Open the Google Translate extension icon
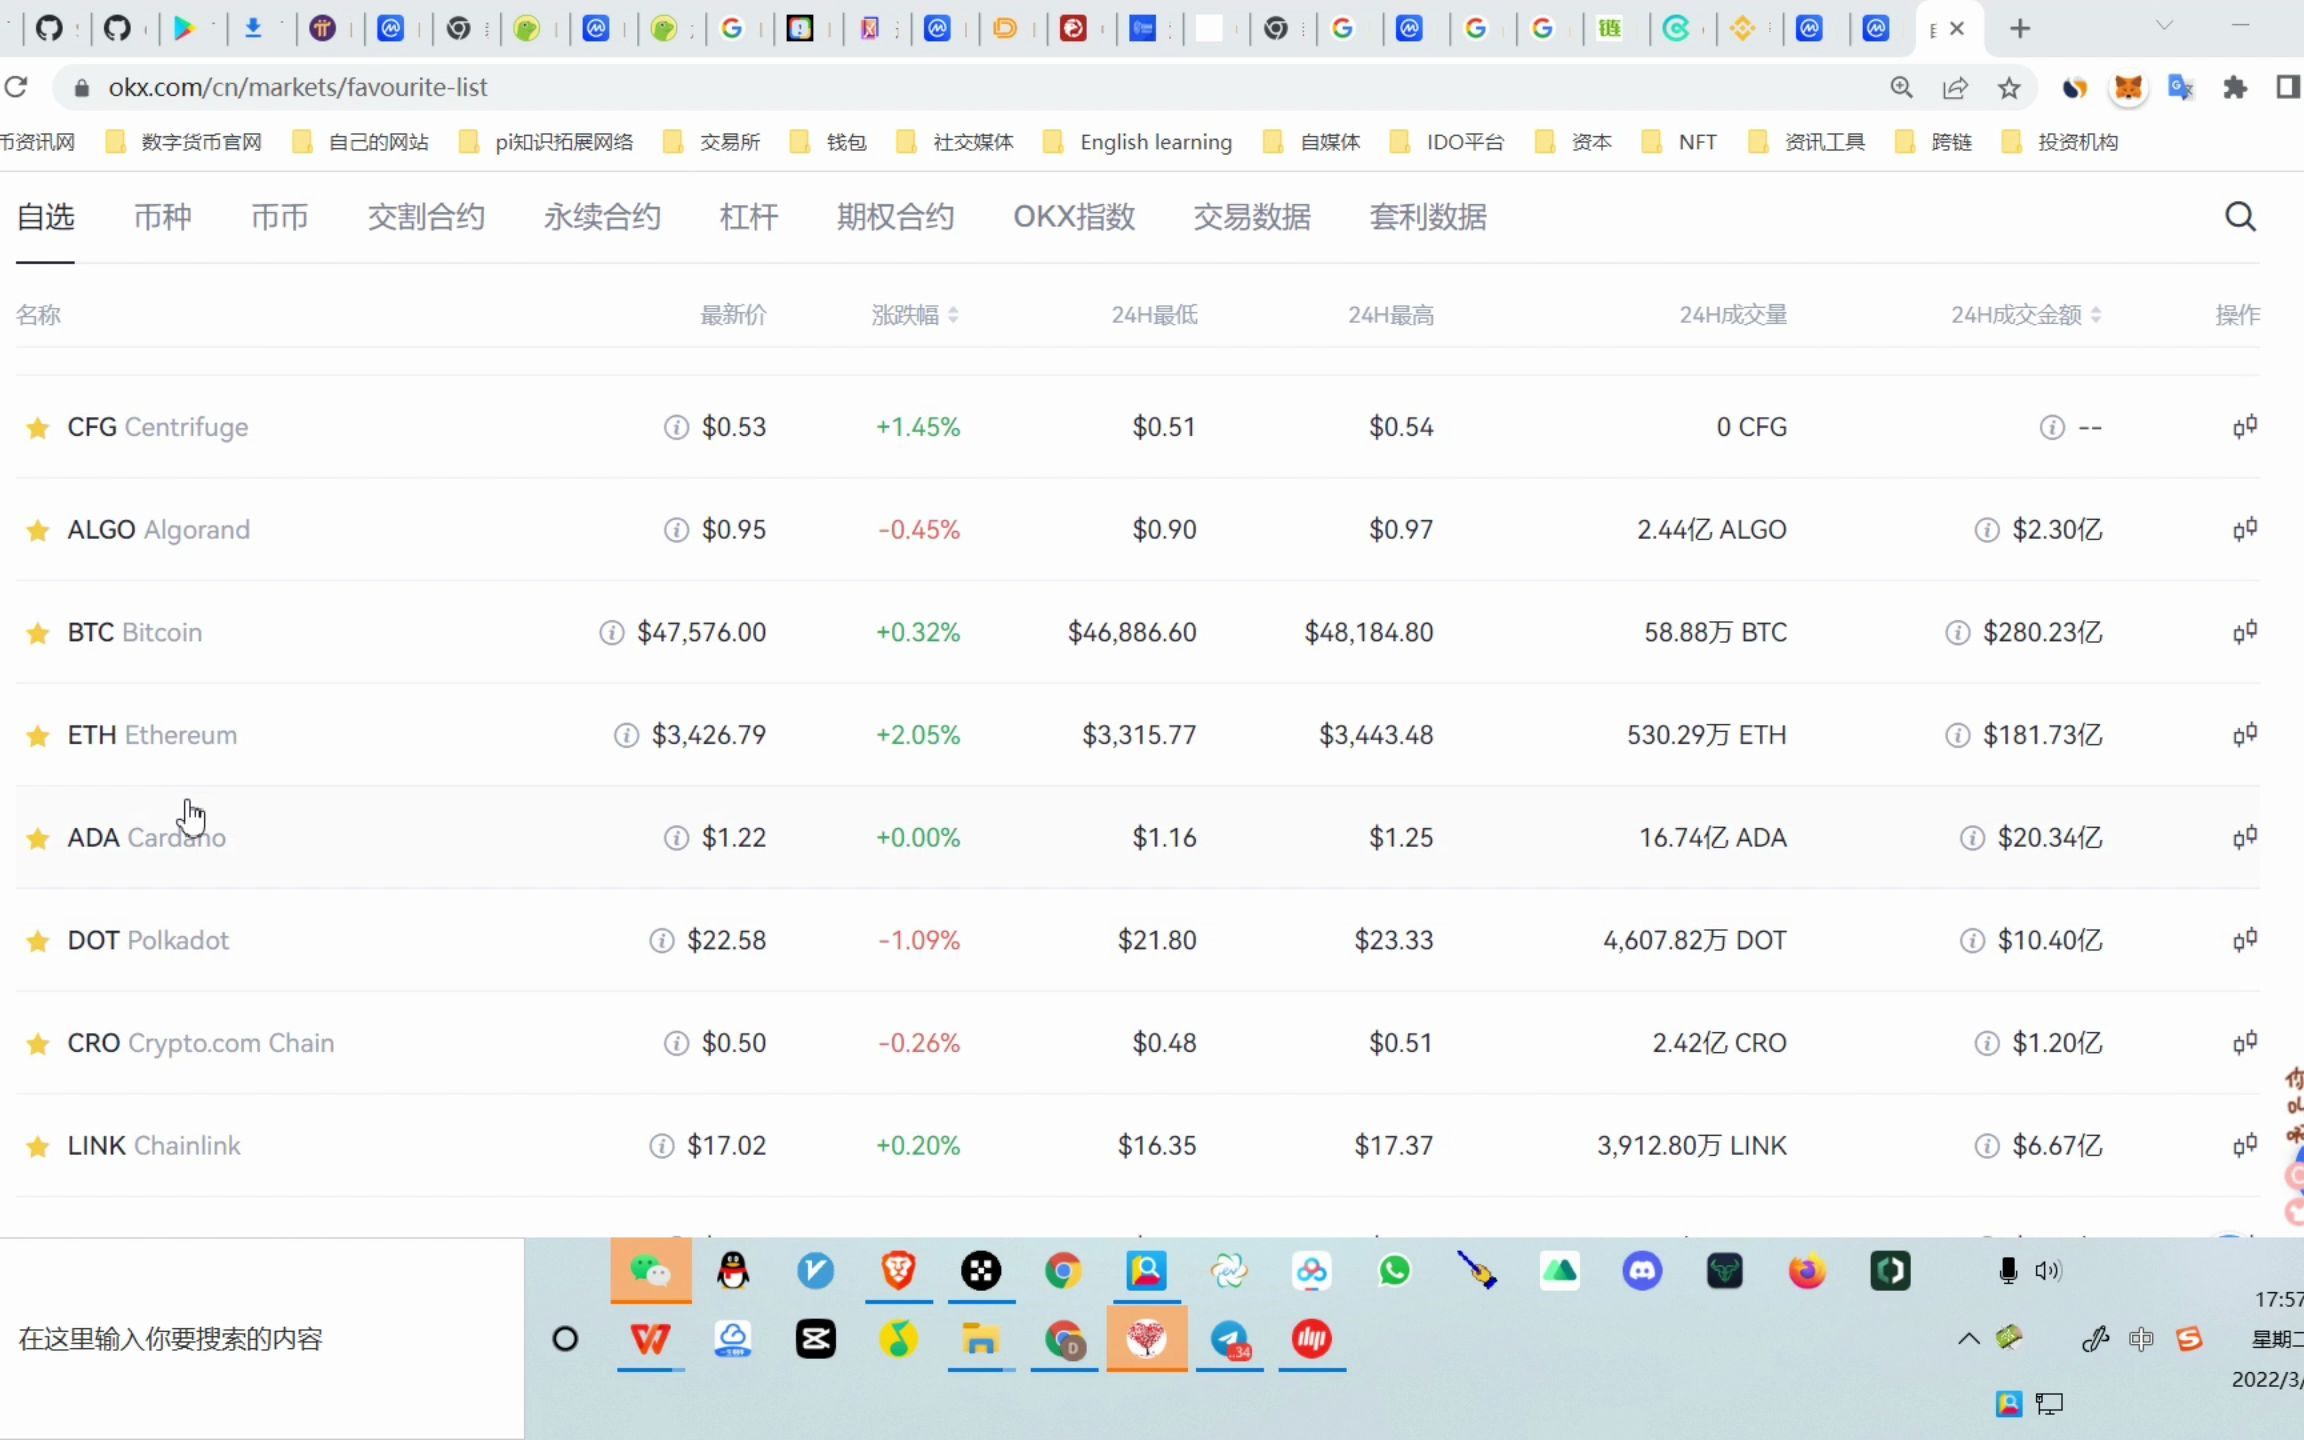Image resolution: width=2304 pixels, height=1440 pixels. pyautogui.click(x=2181, y=88)
